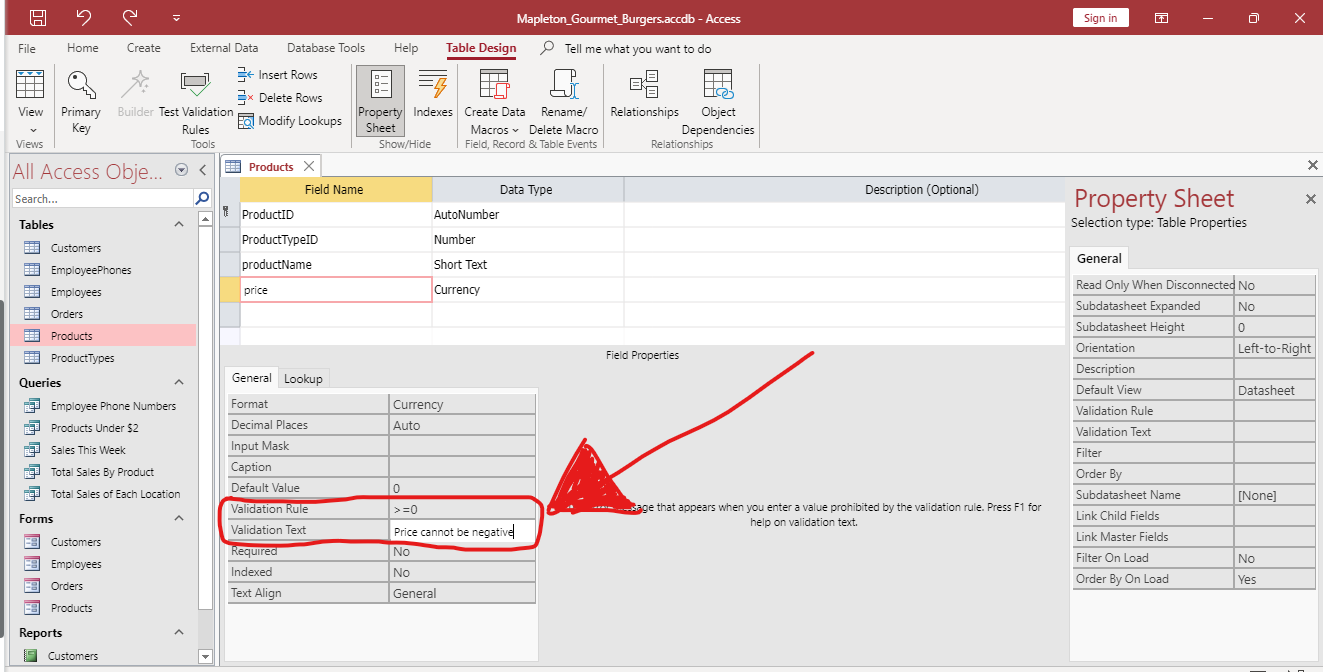1323x672 pixels.
Task: Click the ProductID field name cell
Action: point(335,215)
